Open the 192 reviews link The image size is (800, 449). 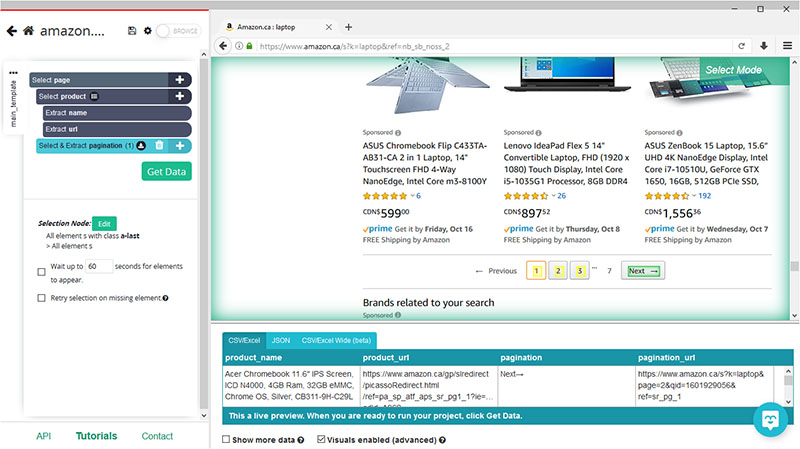pyautogui.click(x=705, y=196)
